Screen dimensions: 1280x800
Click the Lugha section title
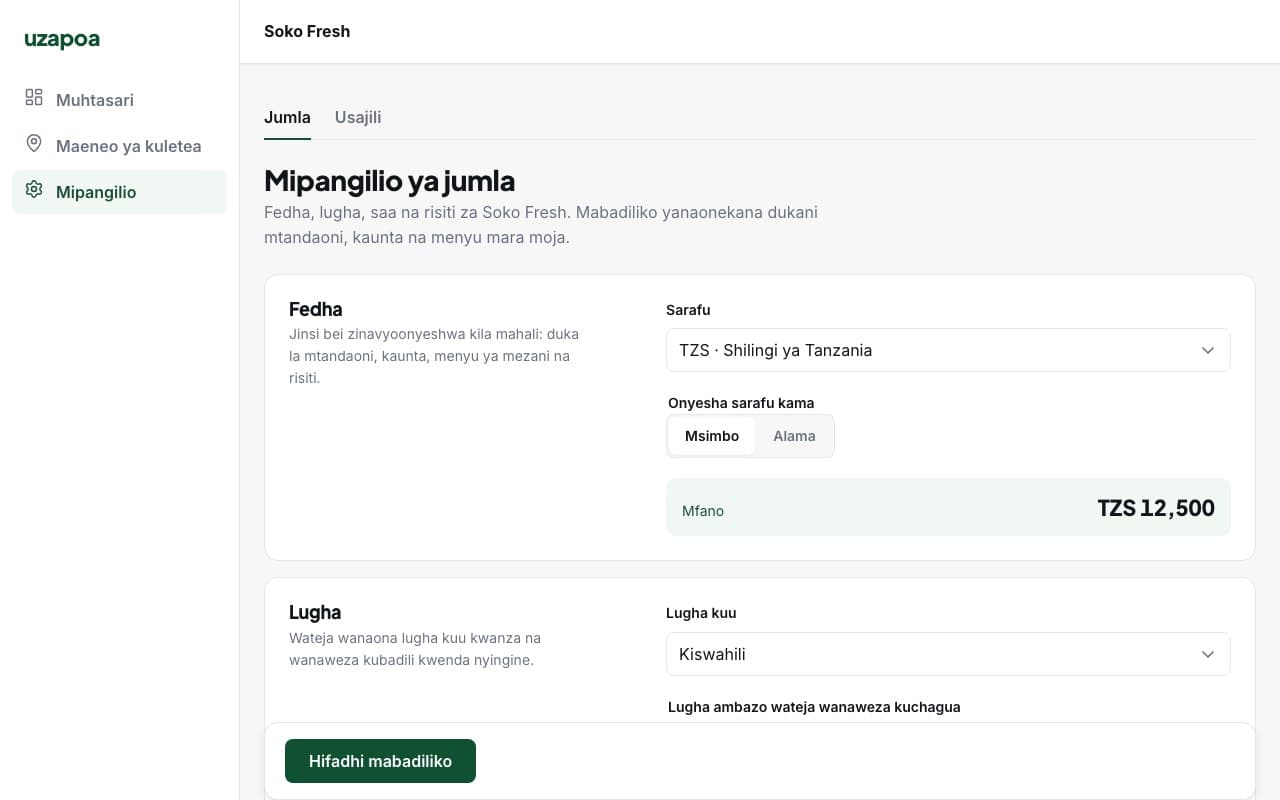[315, 612]
